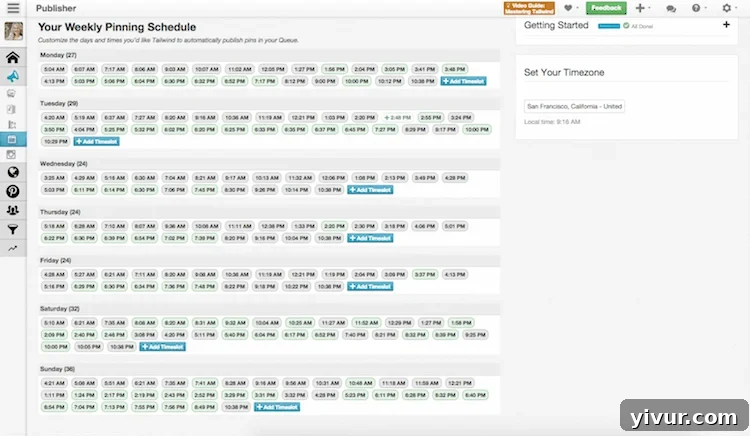Click the profile avatar photo
The image size is (750, 436).
pos(13,32)
